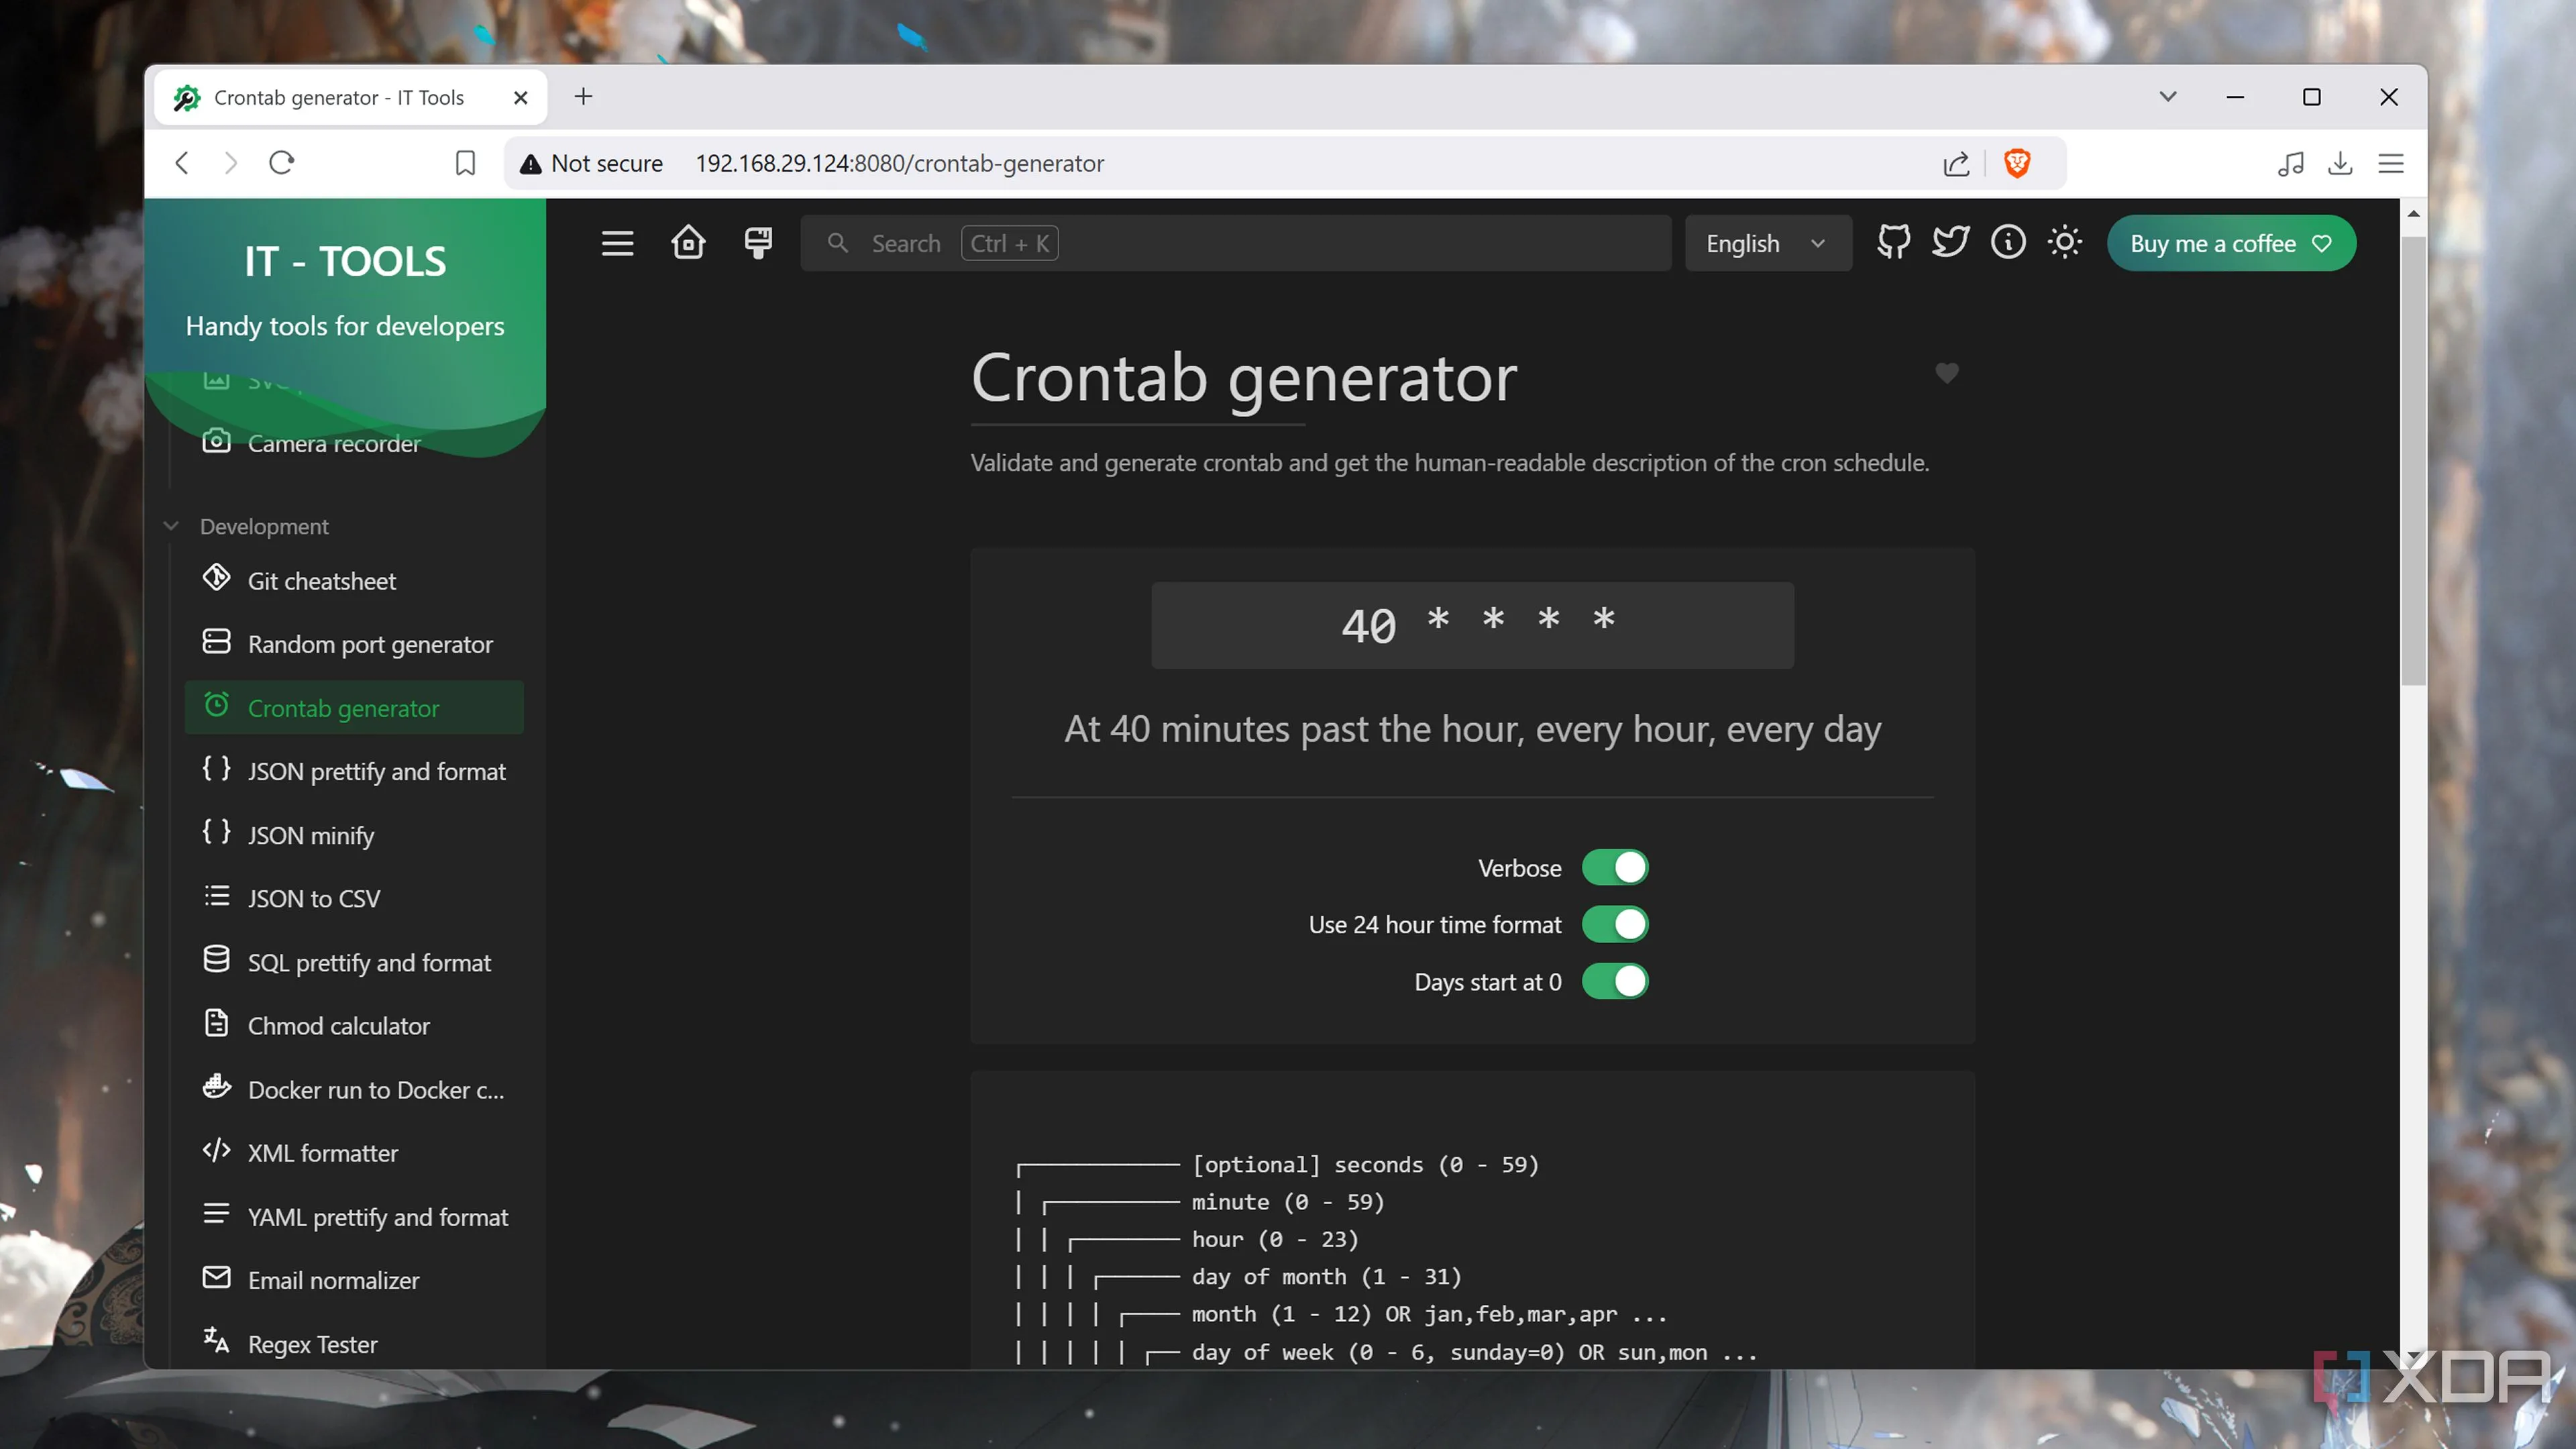Viewport: 2576px width, 1449px height.
Task: Turn off 24 hour time format
Action: pos(1614,924)
